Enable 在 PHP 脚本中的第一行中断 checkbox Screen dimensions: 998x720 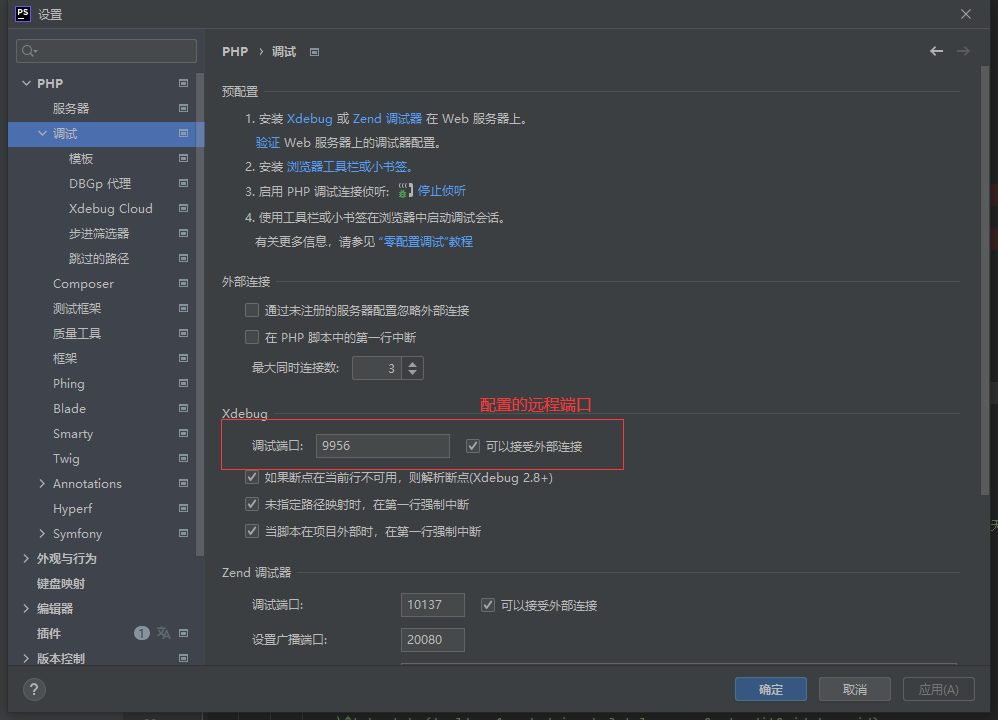252,337
